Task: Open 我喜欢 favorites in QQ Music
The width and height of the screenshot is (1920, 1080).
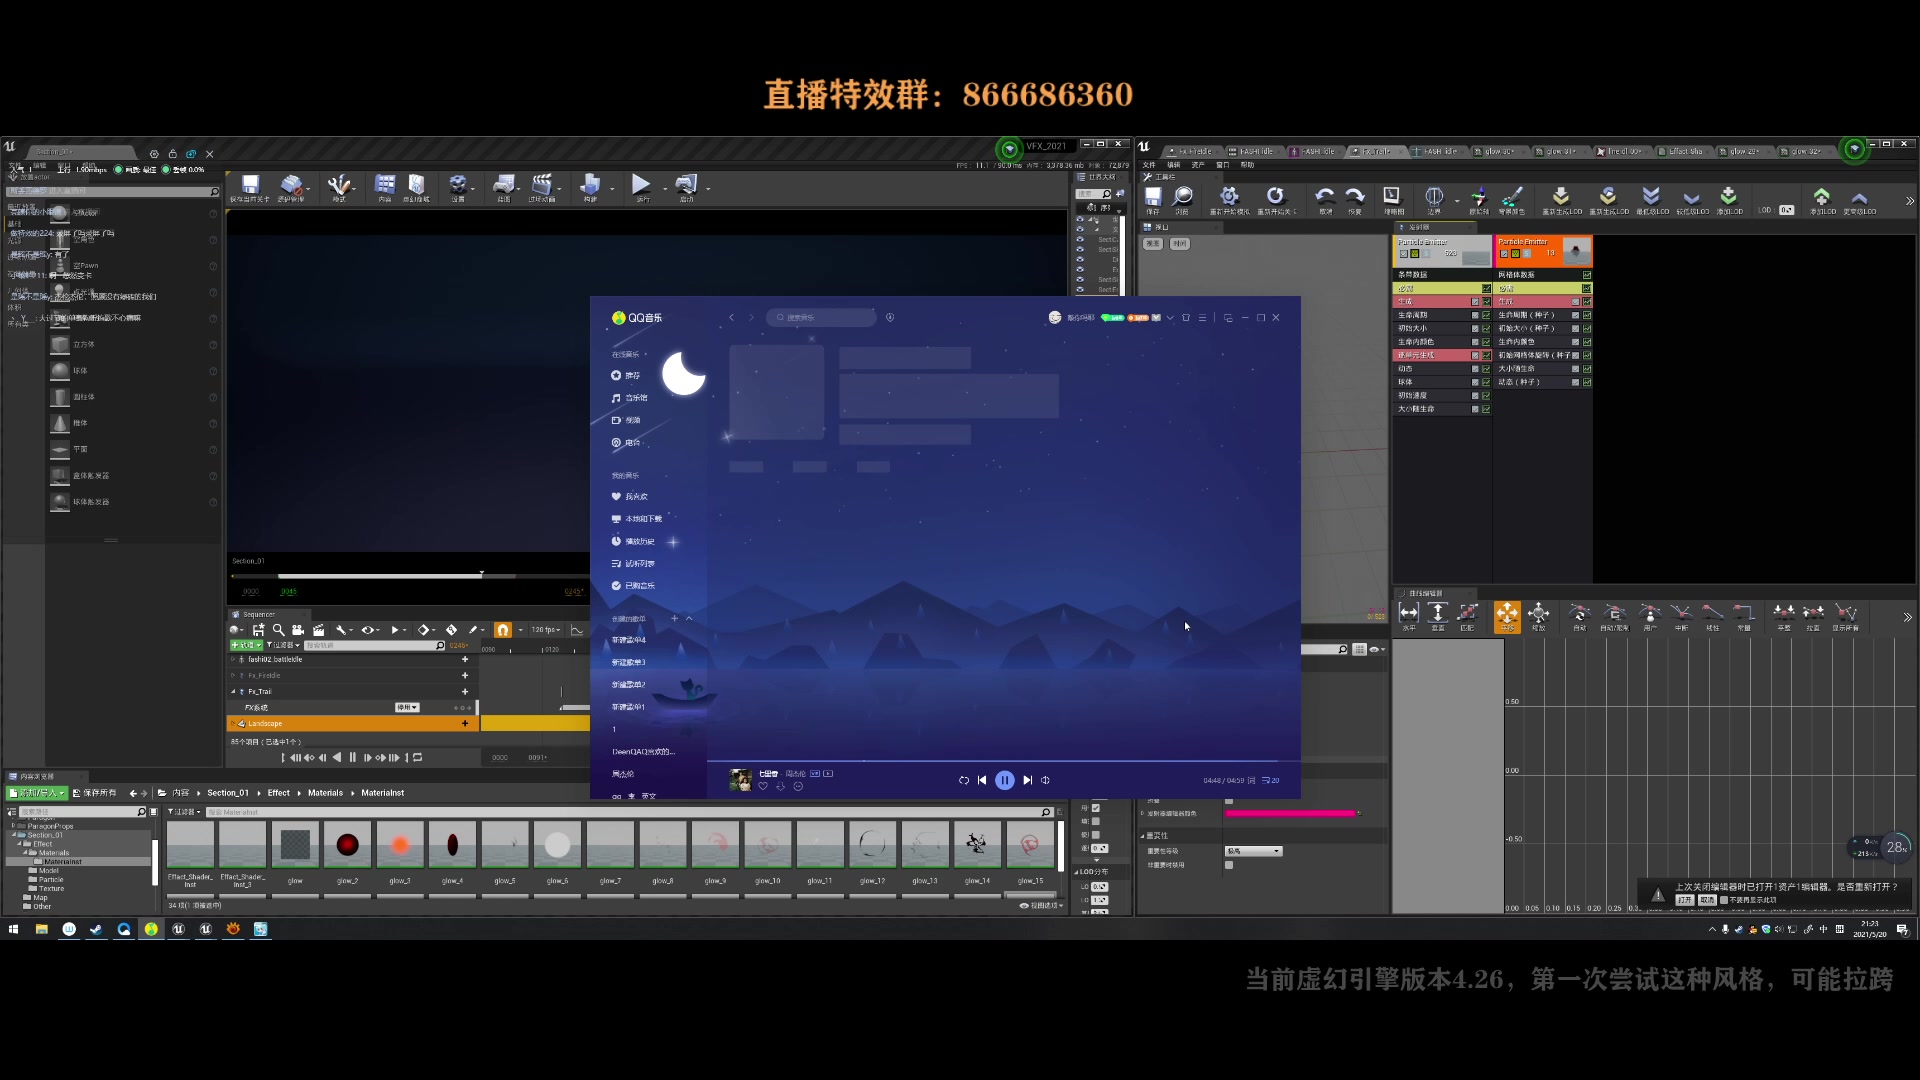Action: tap(630, 497)
